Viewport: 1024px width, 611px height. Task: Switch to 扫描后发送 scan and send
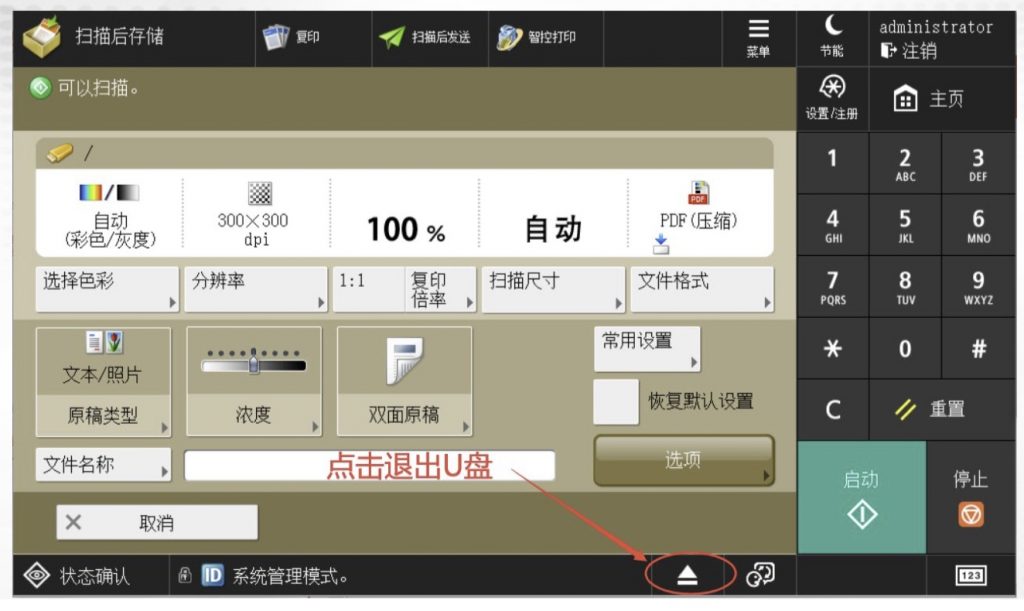(425, 37)
